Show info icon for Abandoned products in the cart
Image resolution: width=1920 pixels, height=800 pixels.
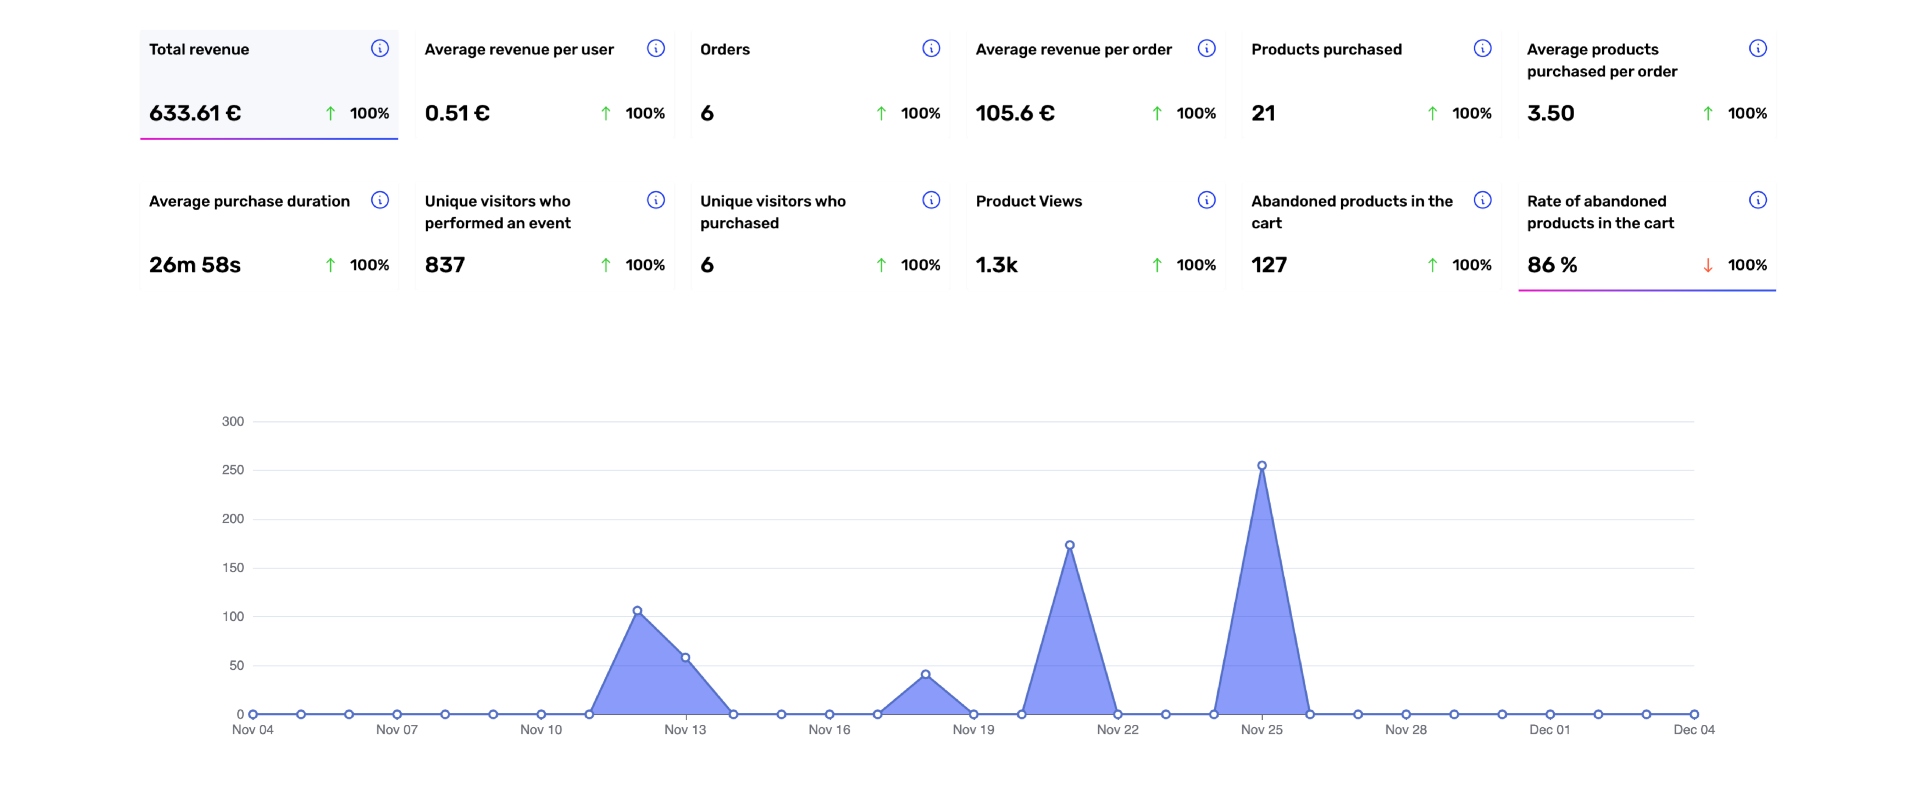click(1483, 200)
